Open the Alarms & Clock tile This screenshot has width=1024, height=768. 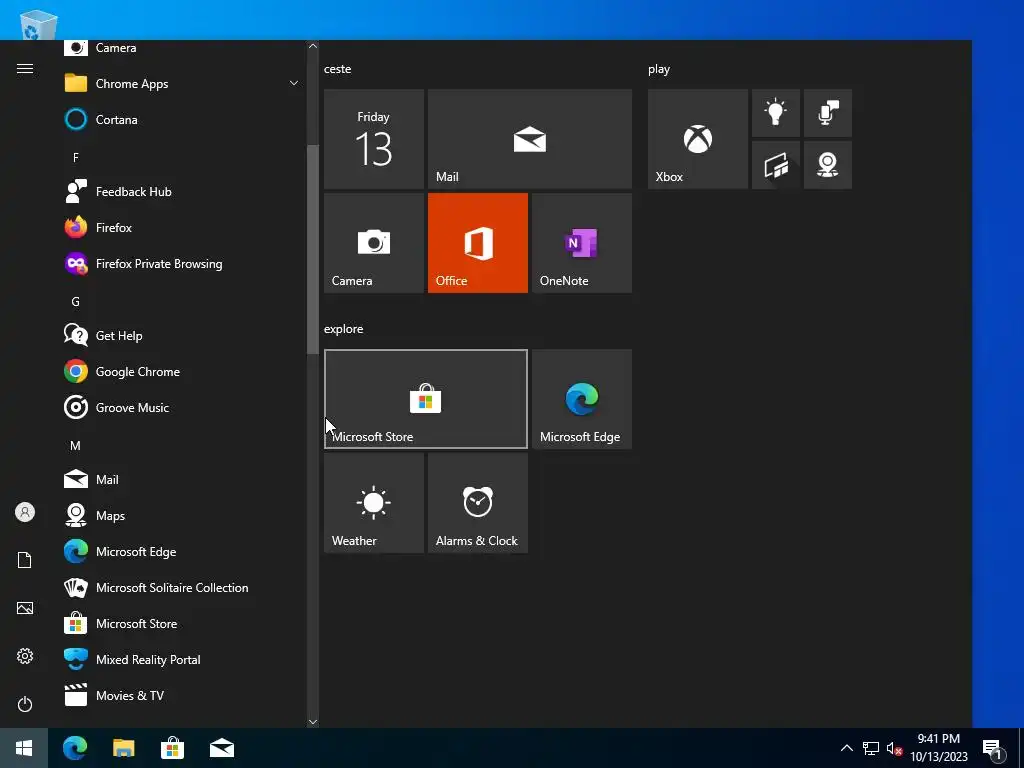click(x=477, y=503)
